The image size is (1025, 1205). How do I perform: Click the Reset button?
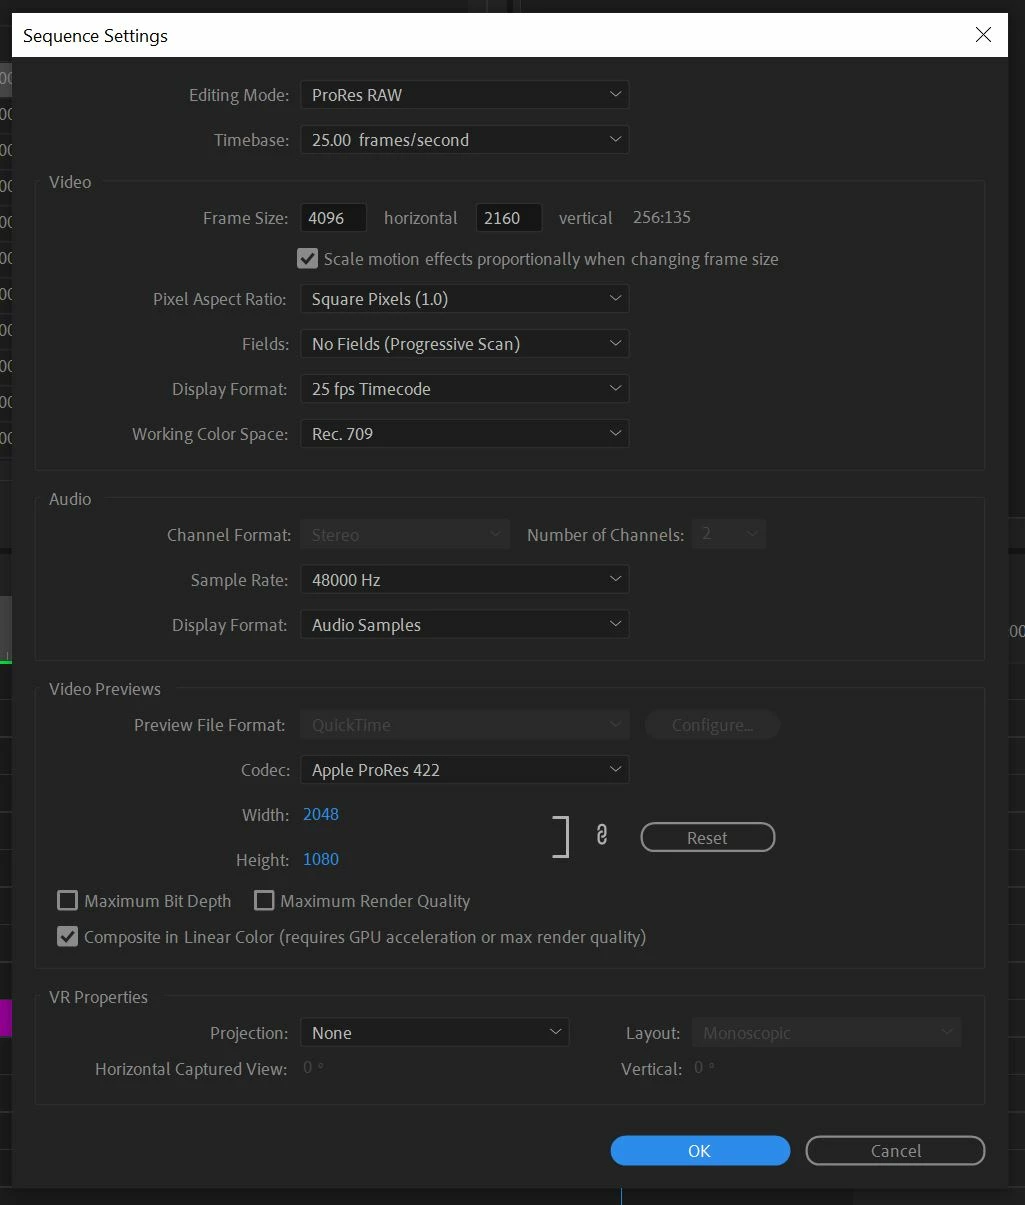(707, 838)
